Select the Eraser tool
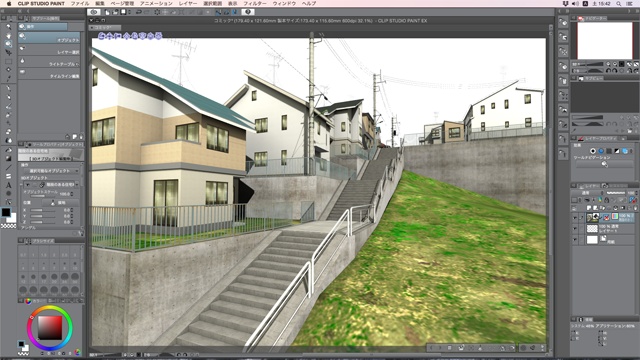The width and height of the screenshot is (640, 360). click(x=8, y=132)
